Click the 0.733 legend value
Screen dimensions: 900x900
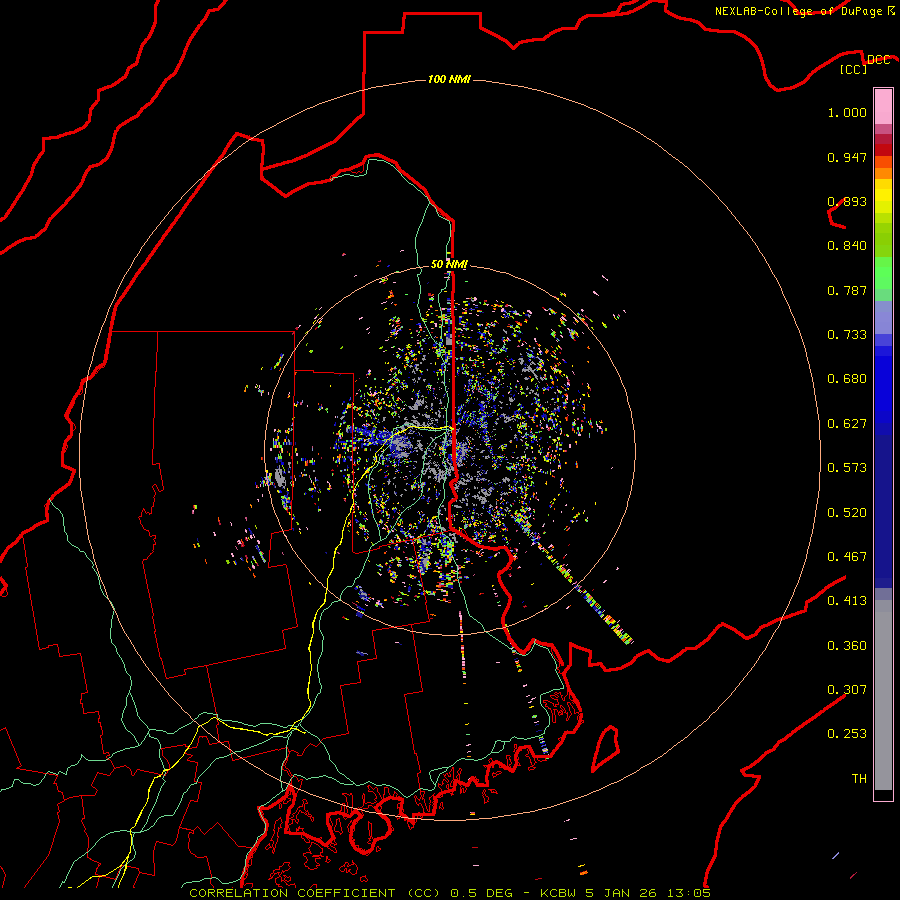tap(847, 335)
